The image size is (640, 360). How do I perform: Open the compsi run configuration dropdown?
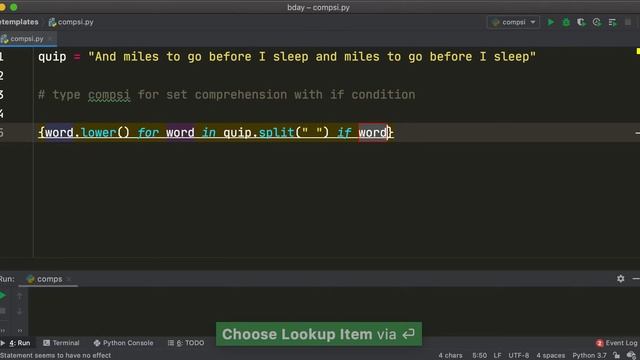pyautogui.click(x=513, y=22)
